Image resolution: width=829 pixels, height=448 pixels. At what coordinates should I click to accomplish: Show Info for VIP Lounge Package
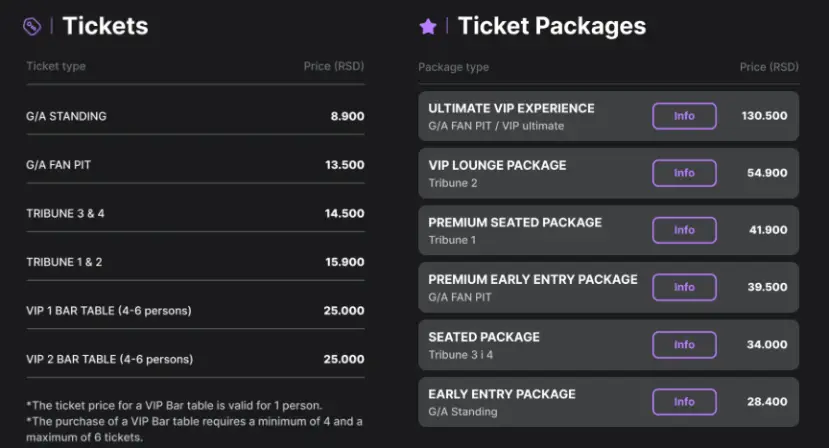tap(684, 173)
